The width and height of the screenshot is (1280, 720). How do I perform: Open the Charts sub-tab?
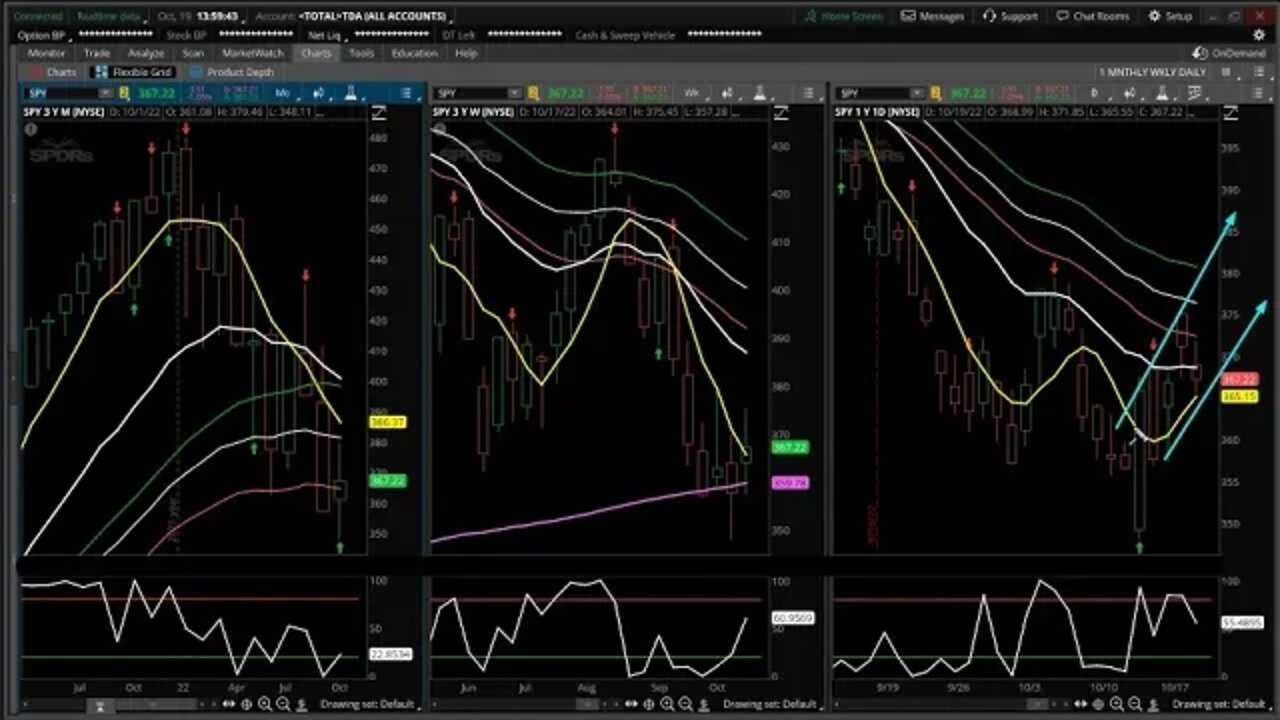click(53, 72)
